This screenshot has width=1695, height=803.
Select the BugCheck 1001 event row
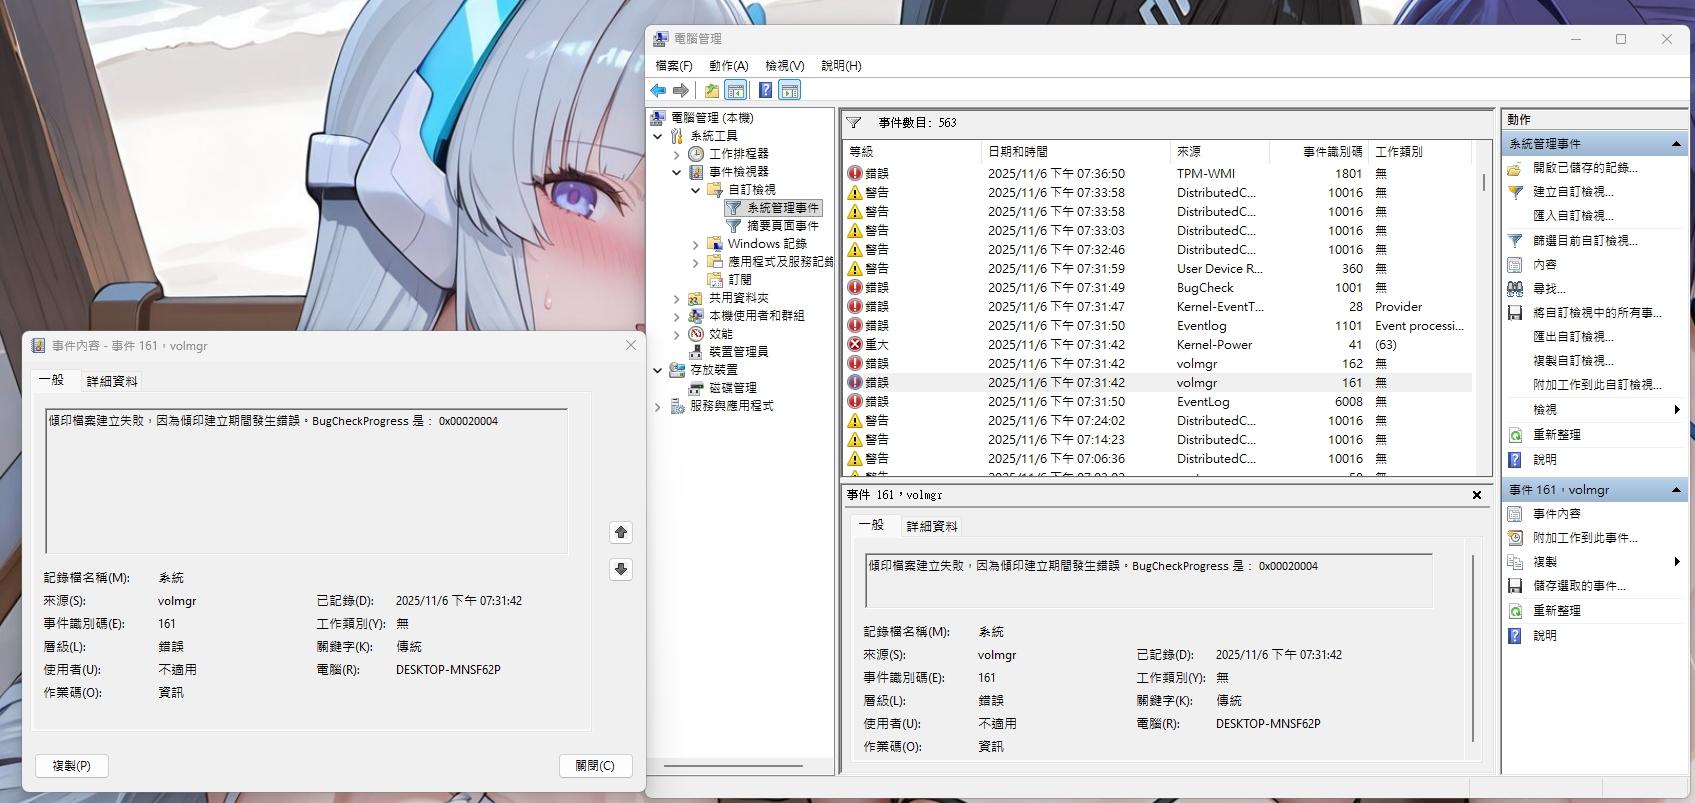click(x=1158, y=288)
